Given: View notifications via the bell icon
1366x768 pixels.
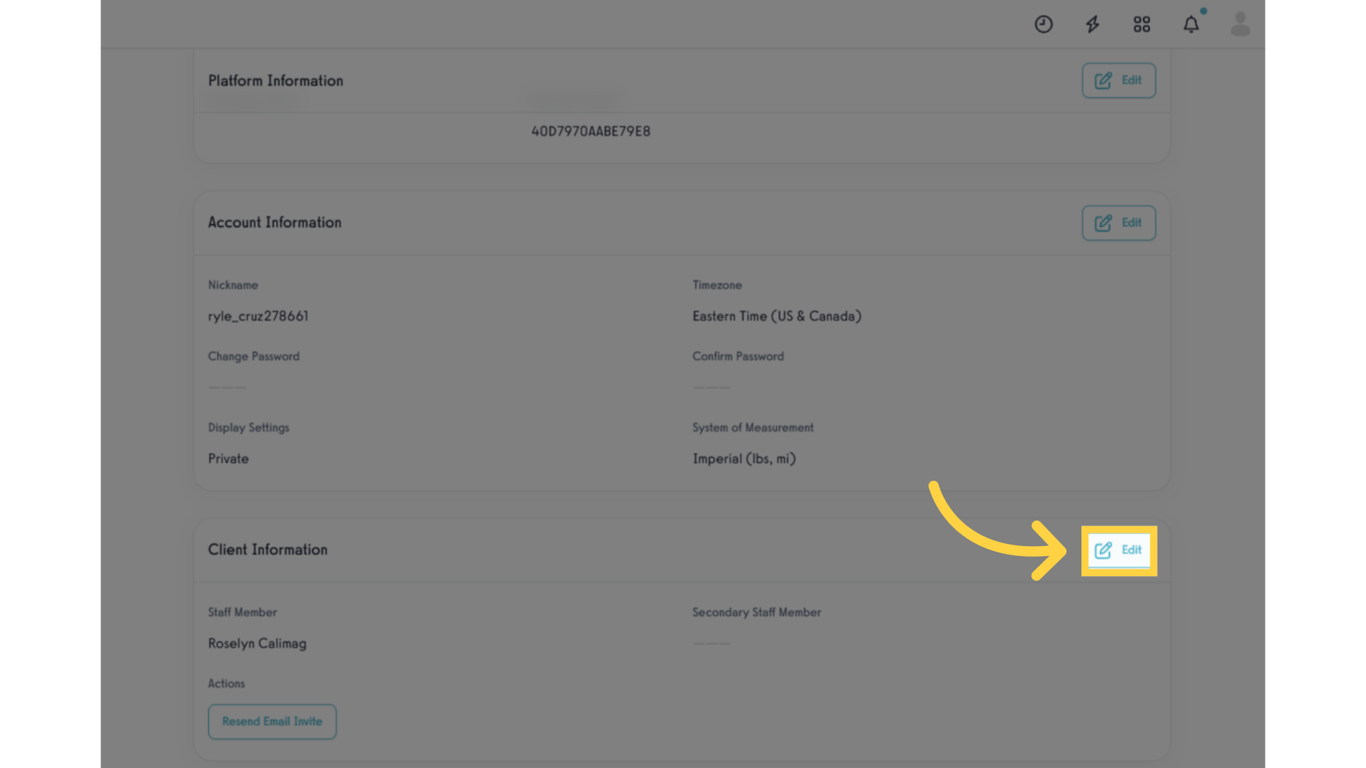Looking at the screenshot, I should point(1191,24).
